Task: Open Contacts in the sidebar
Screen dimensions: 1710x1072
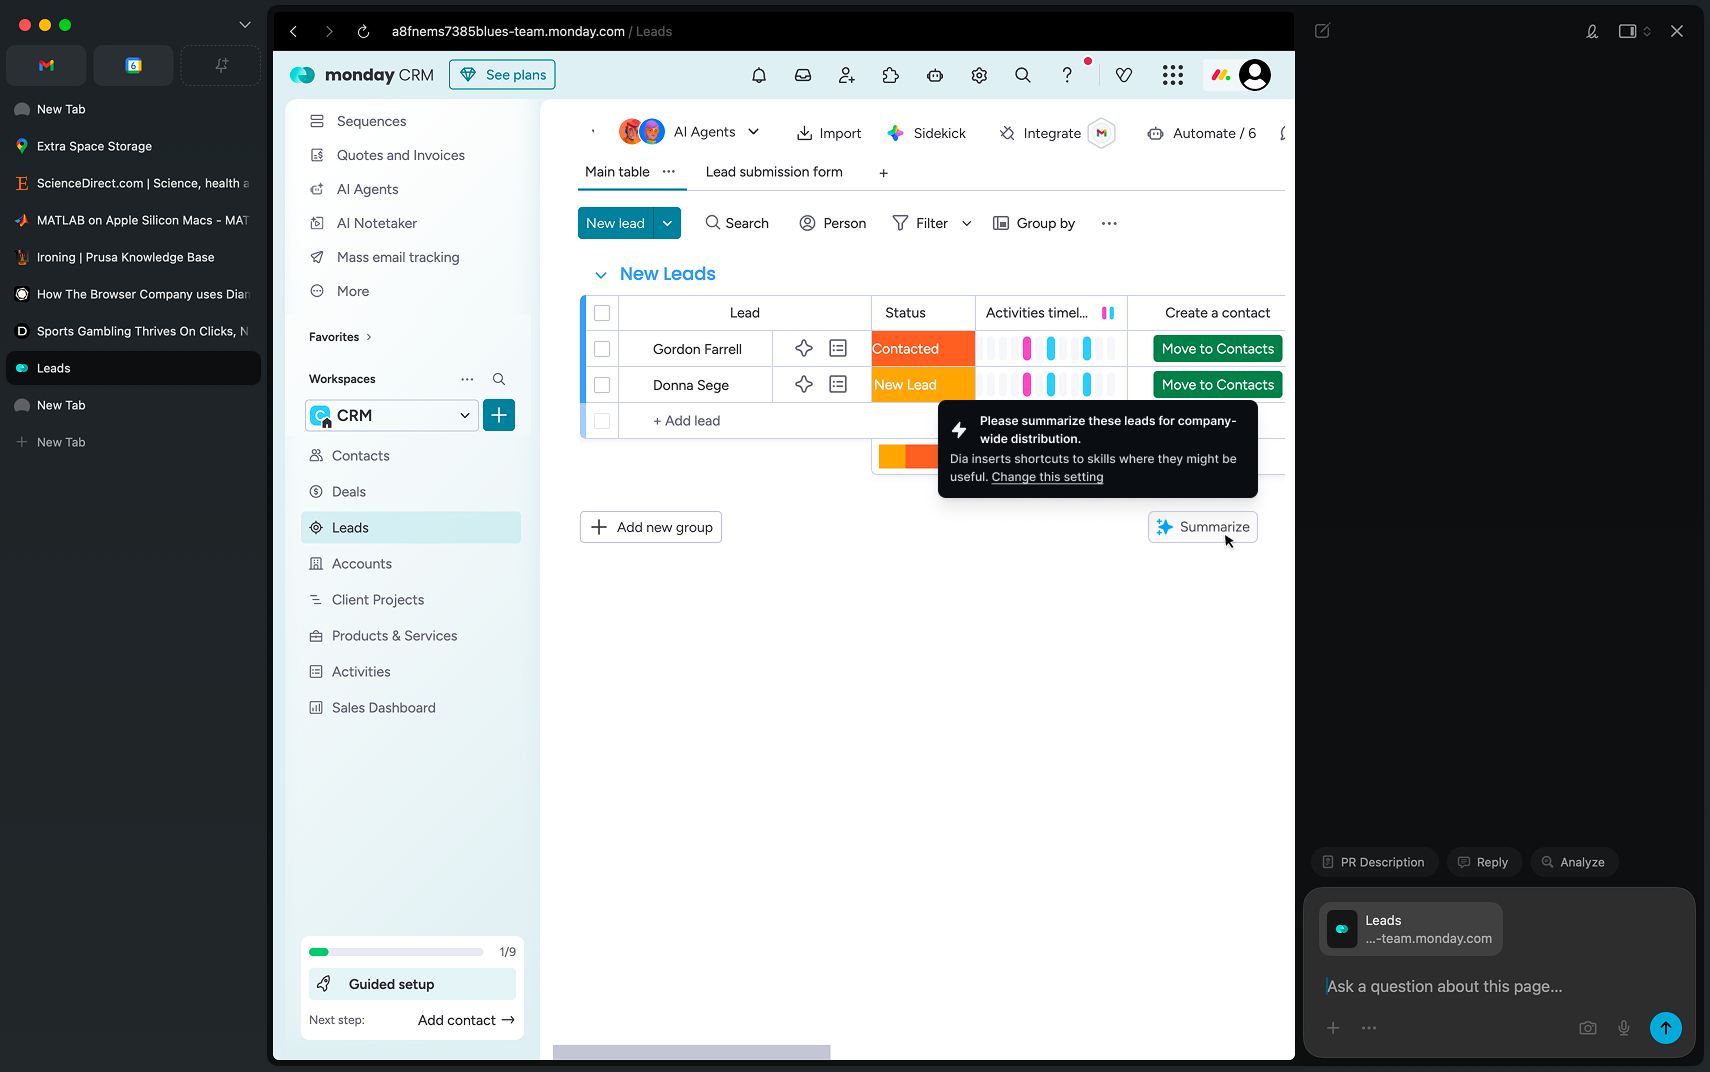Action: [411, 456]
